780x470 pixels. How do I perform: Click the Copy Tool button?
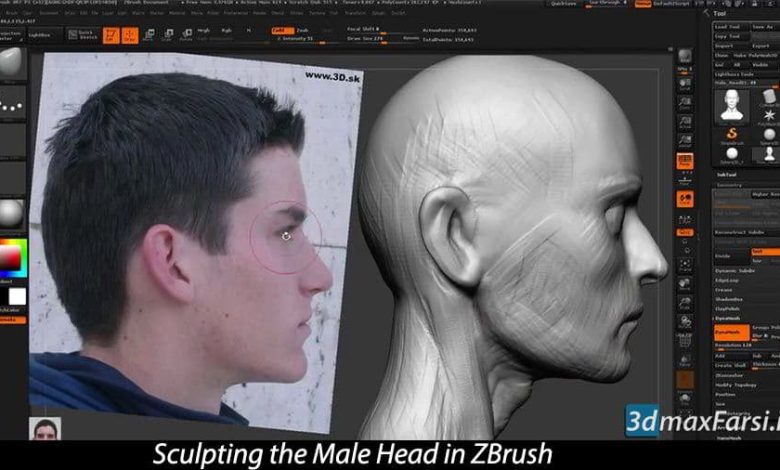point(732,36)
